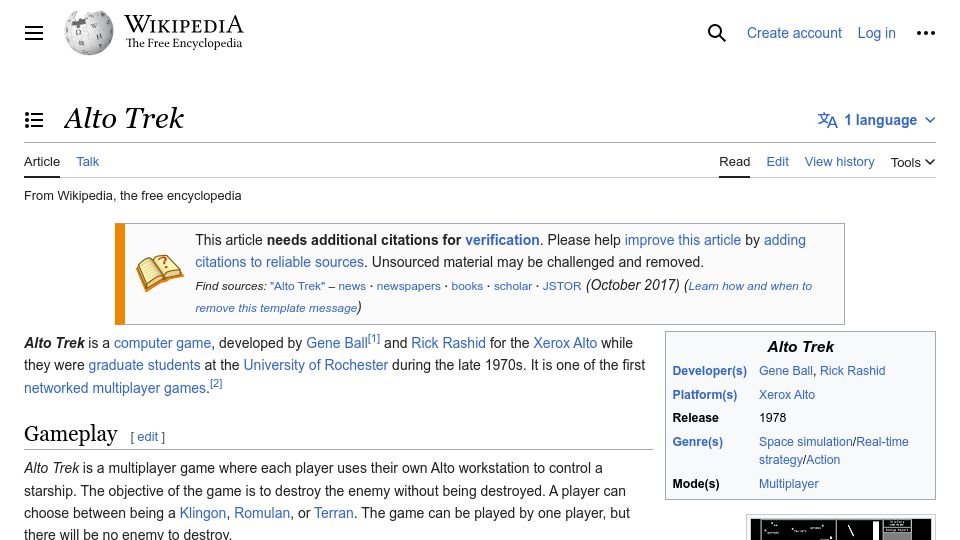
Task: Select the Read tab
Action: (734, 162)
